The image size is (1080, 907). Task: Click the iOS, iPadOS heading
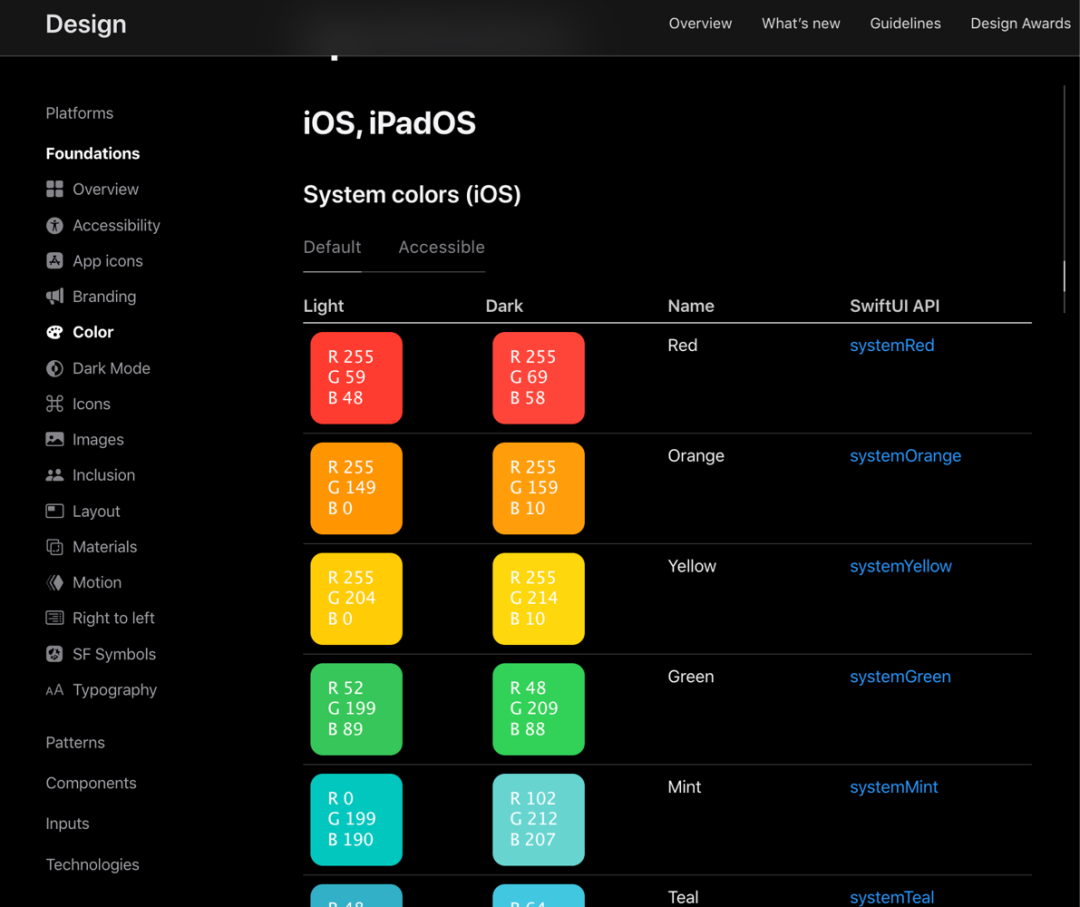[389, 123]
